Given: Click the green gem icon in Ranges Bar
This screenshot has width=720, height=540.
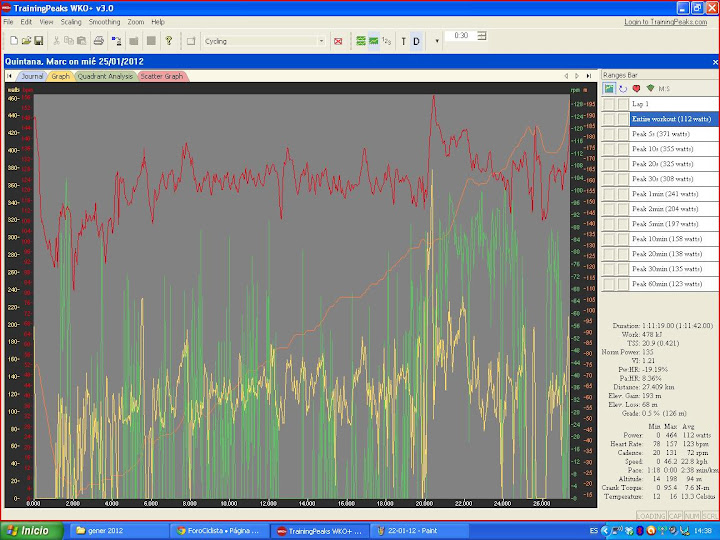Looking at the screenshot, I should coord(650,88).
